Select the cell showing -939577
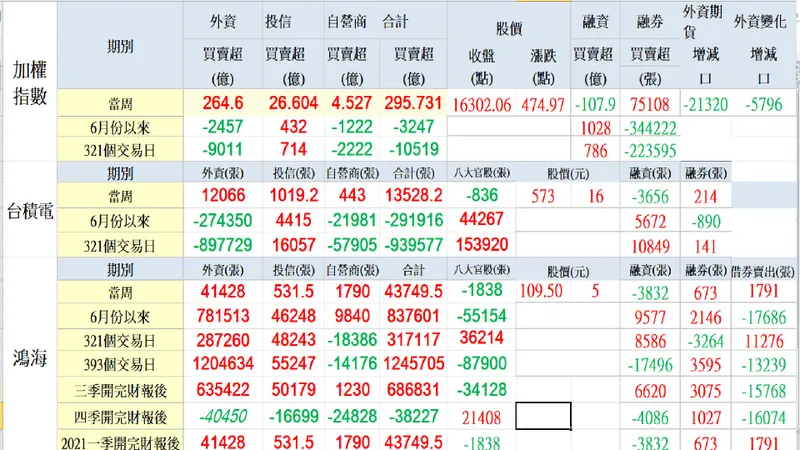The height and width of the screenshot is (450, 800). point(413,245)
